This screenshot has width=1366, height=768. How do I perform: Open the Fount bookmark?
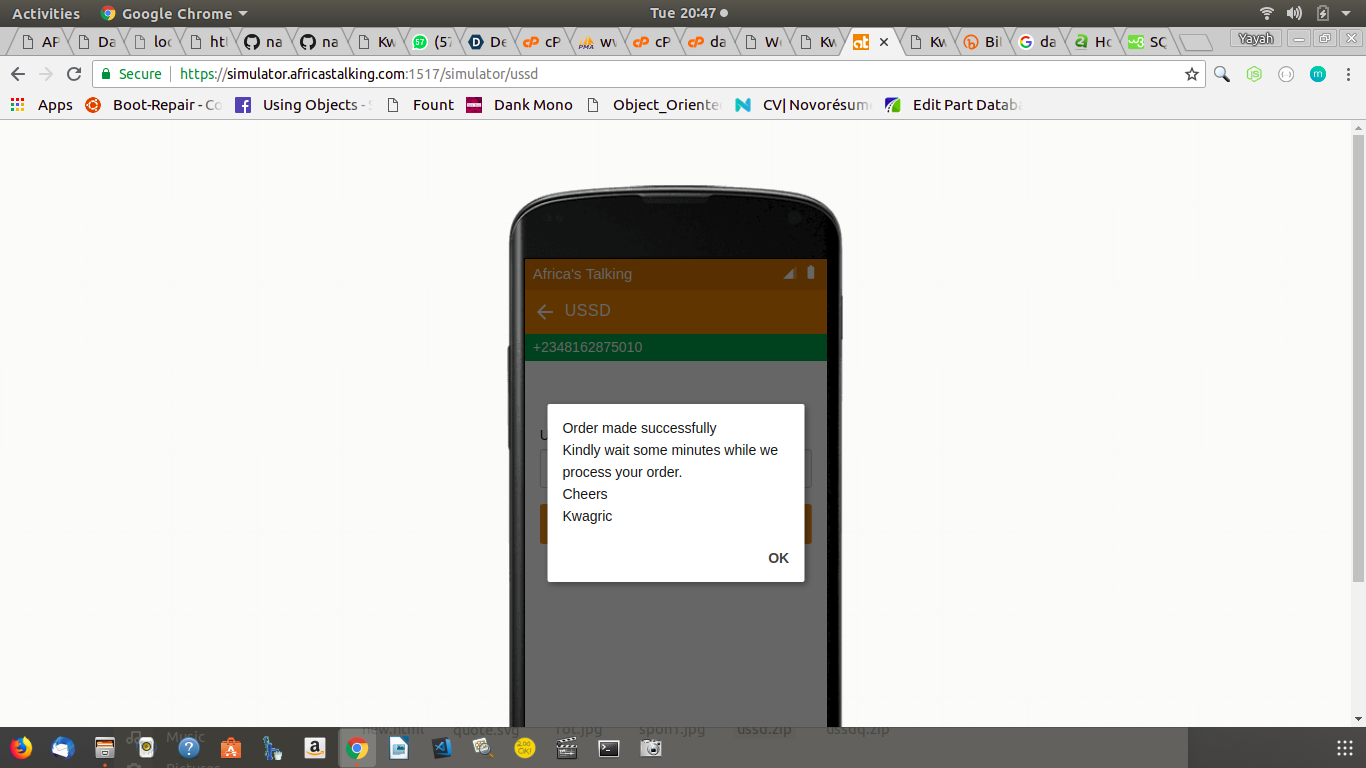click(x=420, y=105)
